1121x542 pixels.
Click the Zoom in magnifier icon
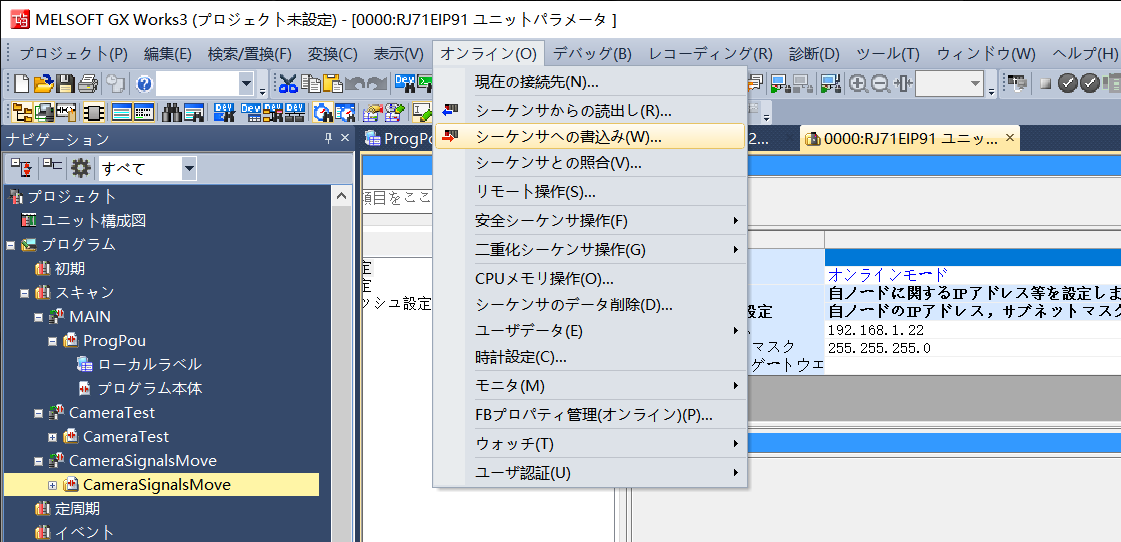point(858,84)
